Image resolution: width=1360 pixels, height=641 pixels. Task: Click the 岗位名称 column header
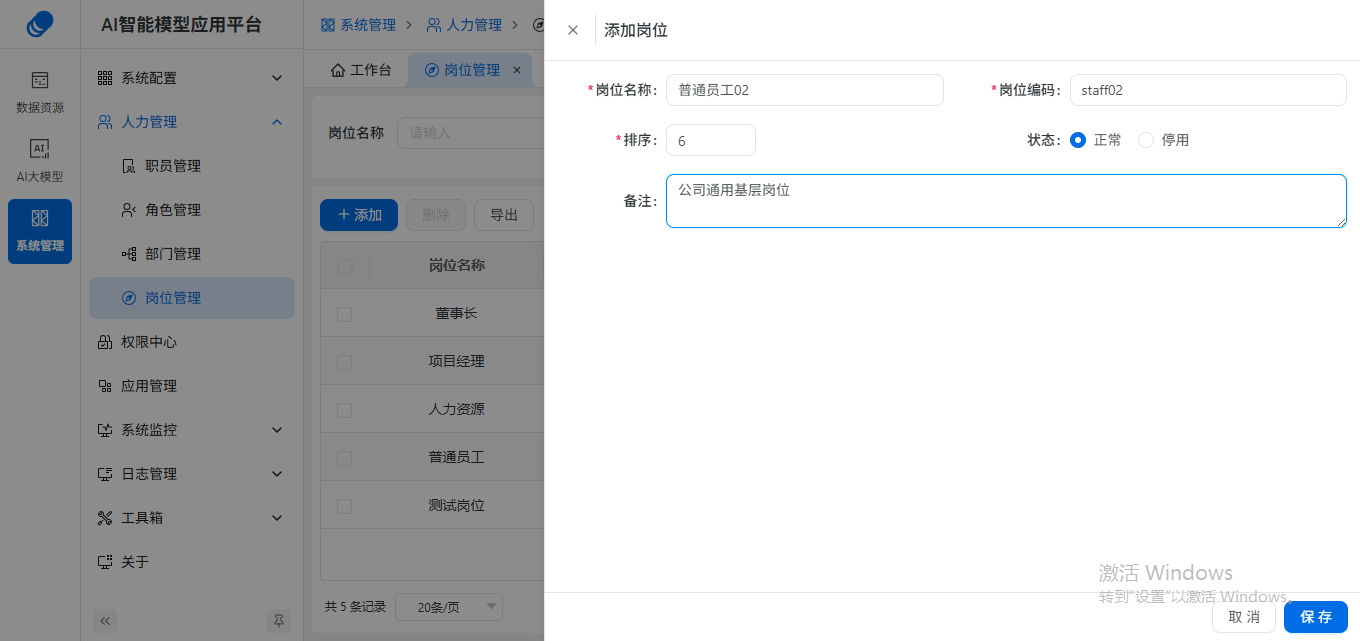click(x=457, y=266)
